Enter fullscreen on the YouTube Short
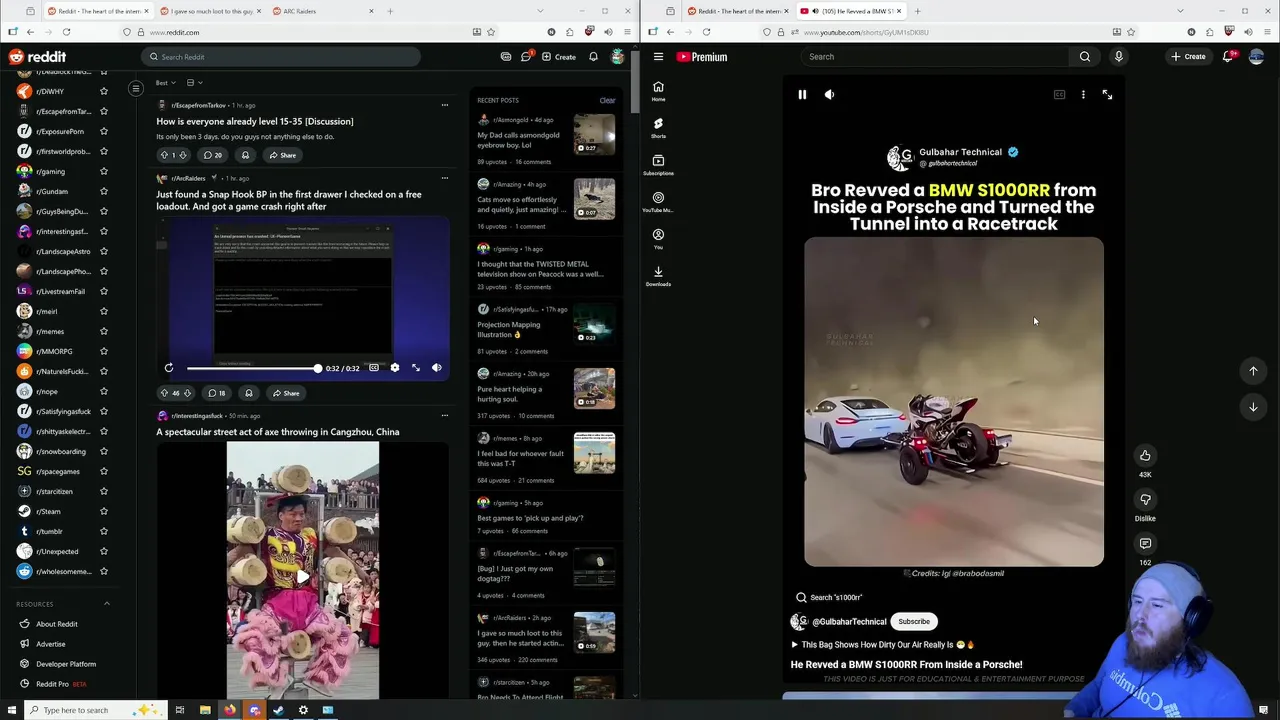Image resolution: width=1280 pixels, height=720 pixels. (x=1107, y=94)
